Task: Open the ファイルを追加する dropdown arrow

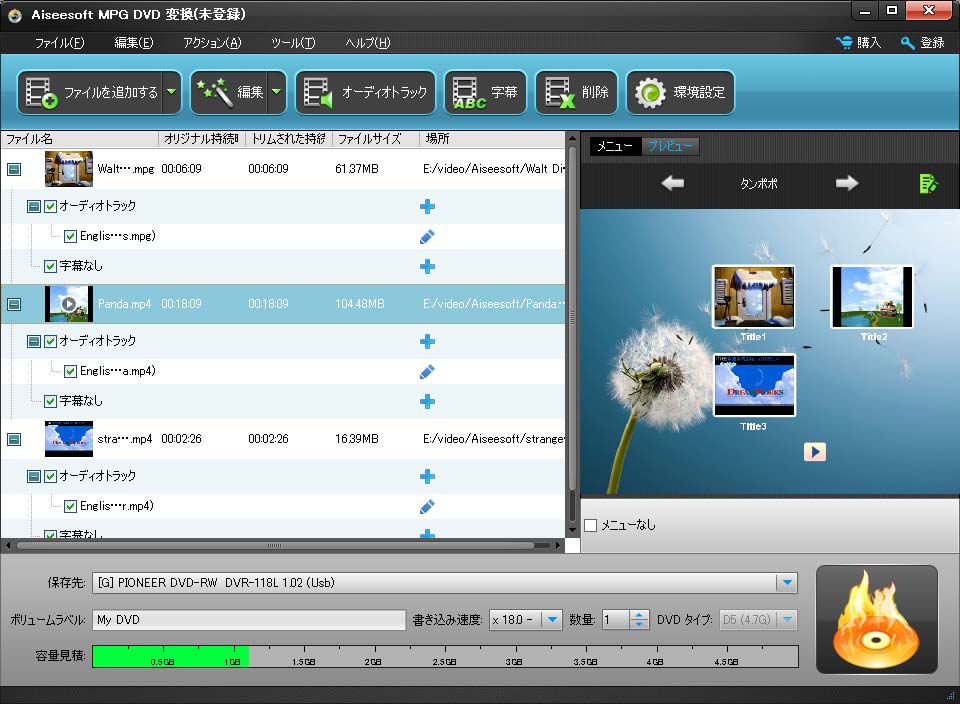Action: click(x=172, y=93)
